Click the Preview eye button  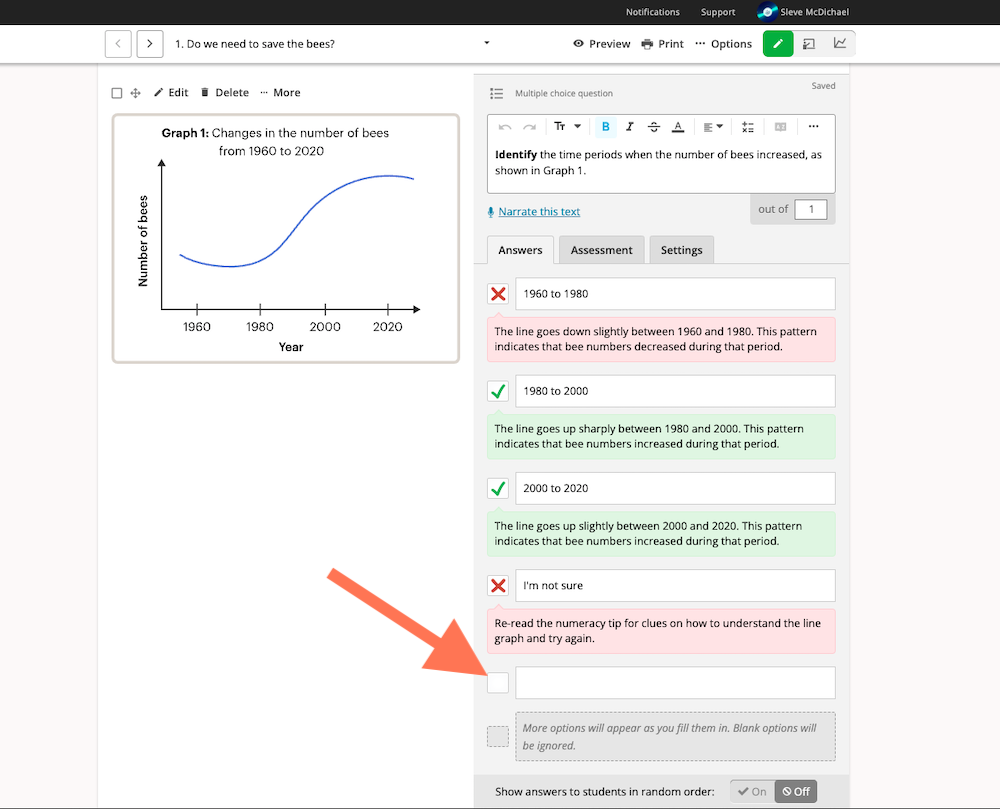pyautogui.click(x=601, y=44)
